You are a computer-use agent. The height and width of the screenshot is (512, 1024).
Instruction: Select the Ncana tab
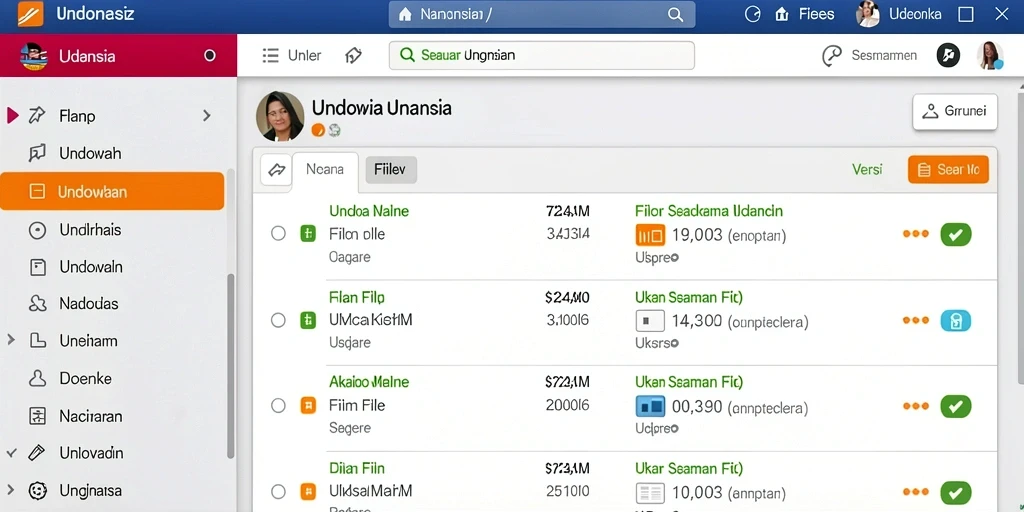click(x=325, y=170)
